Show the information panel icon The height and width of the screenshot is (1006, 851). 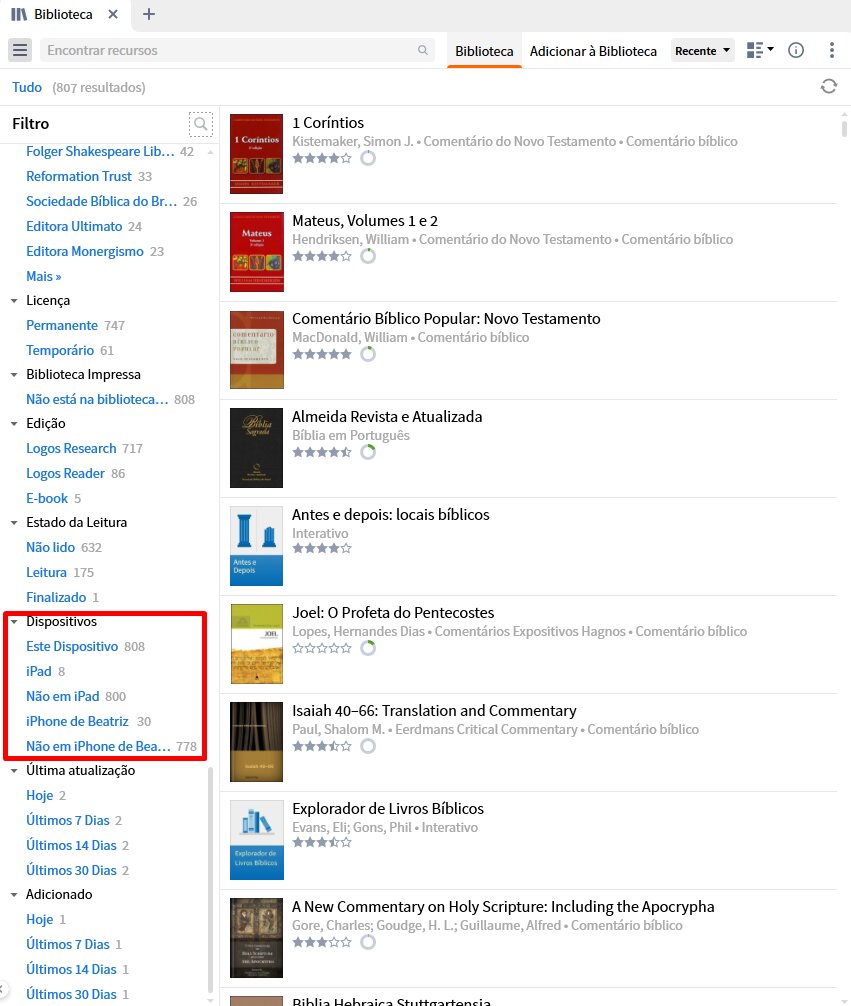(796, 50)
